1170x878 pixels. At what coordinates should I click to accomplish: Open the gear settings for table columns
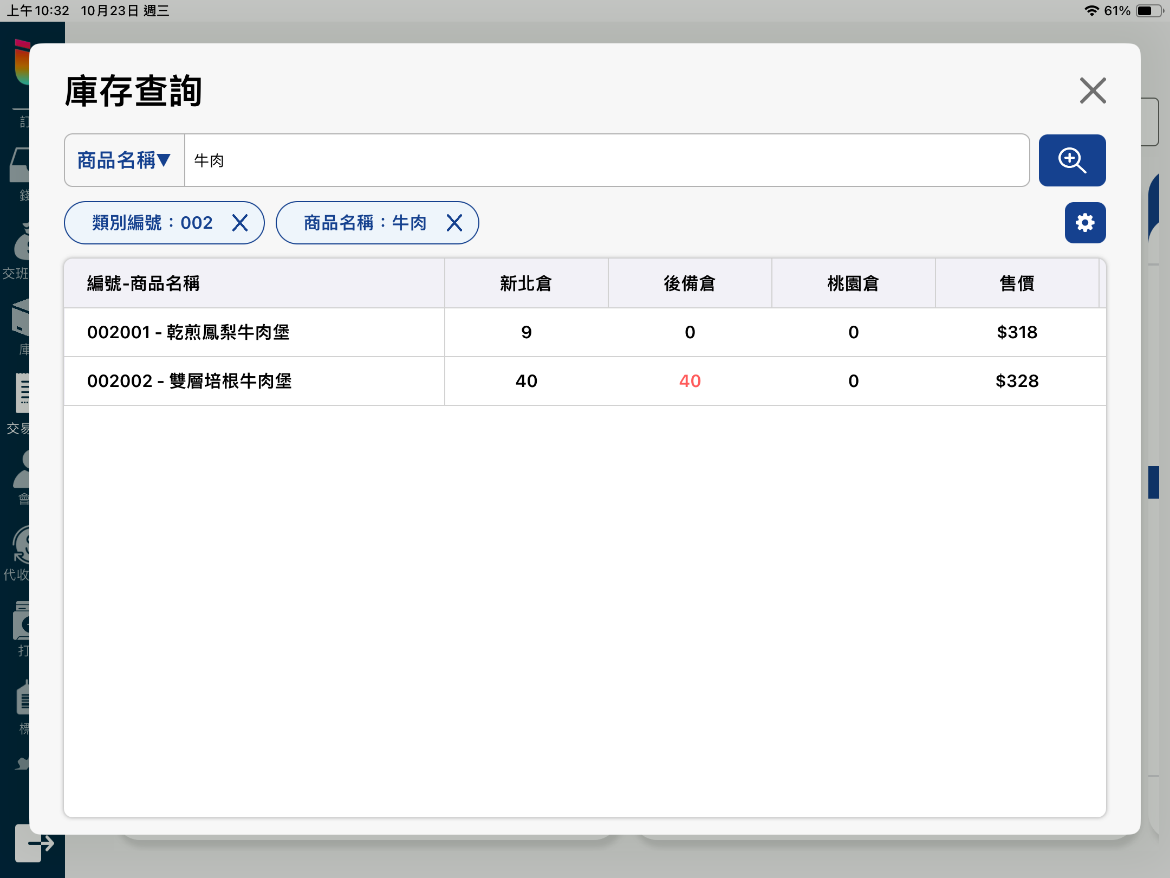1085,222
